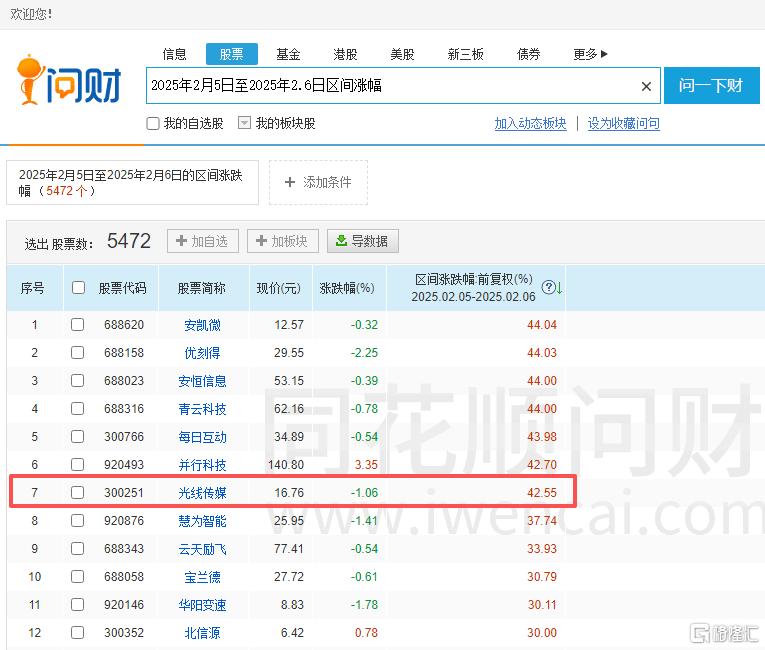This screenshot has width=765, height=650.
Task: Open stock link 每日互动
Action: tap(202, 437)
